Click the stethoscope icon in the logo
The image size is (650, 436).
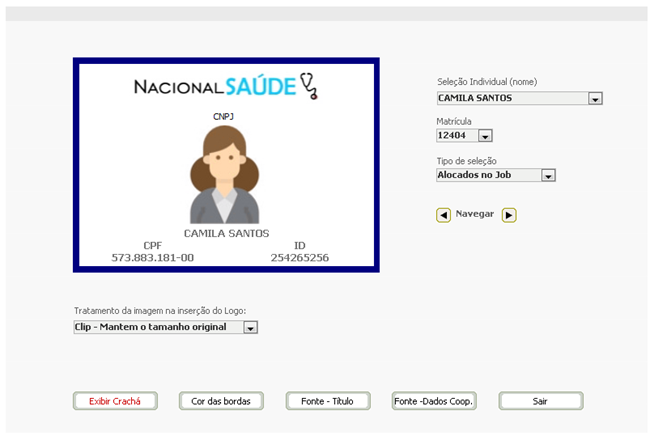click(x=309, y=86)
